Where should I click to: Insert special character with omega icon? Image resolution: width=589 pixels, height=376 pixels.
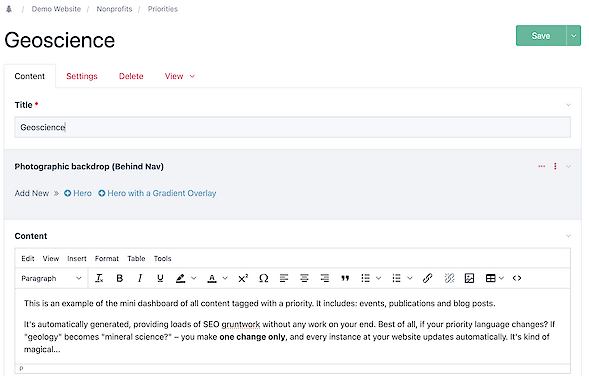pyautogui.click(x=264, y=278)
